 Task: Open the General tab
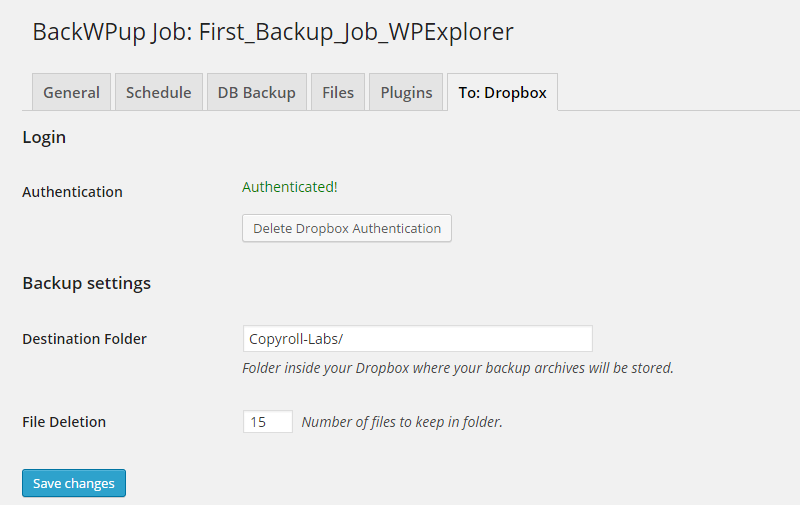(71, 92)
